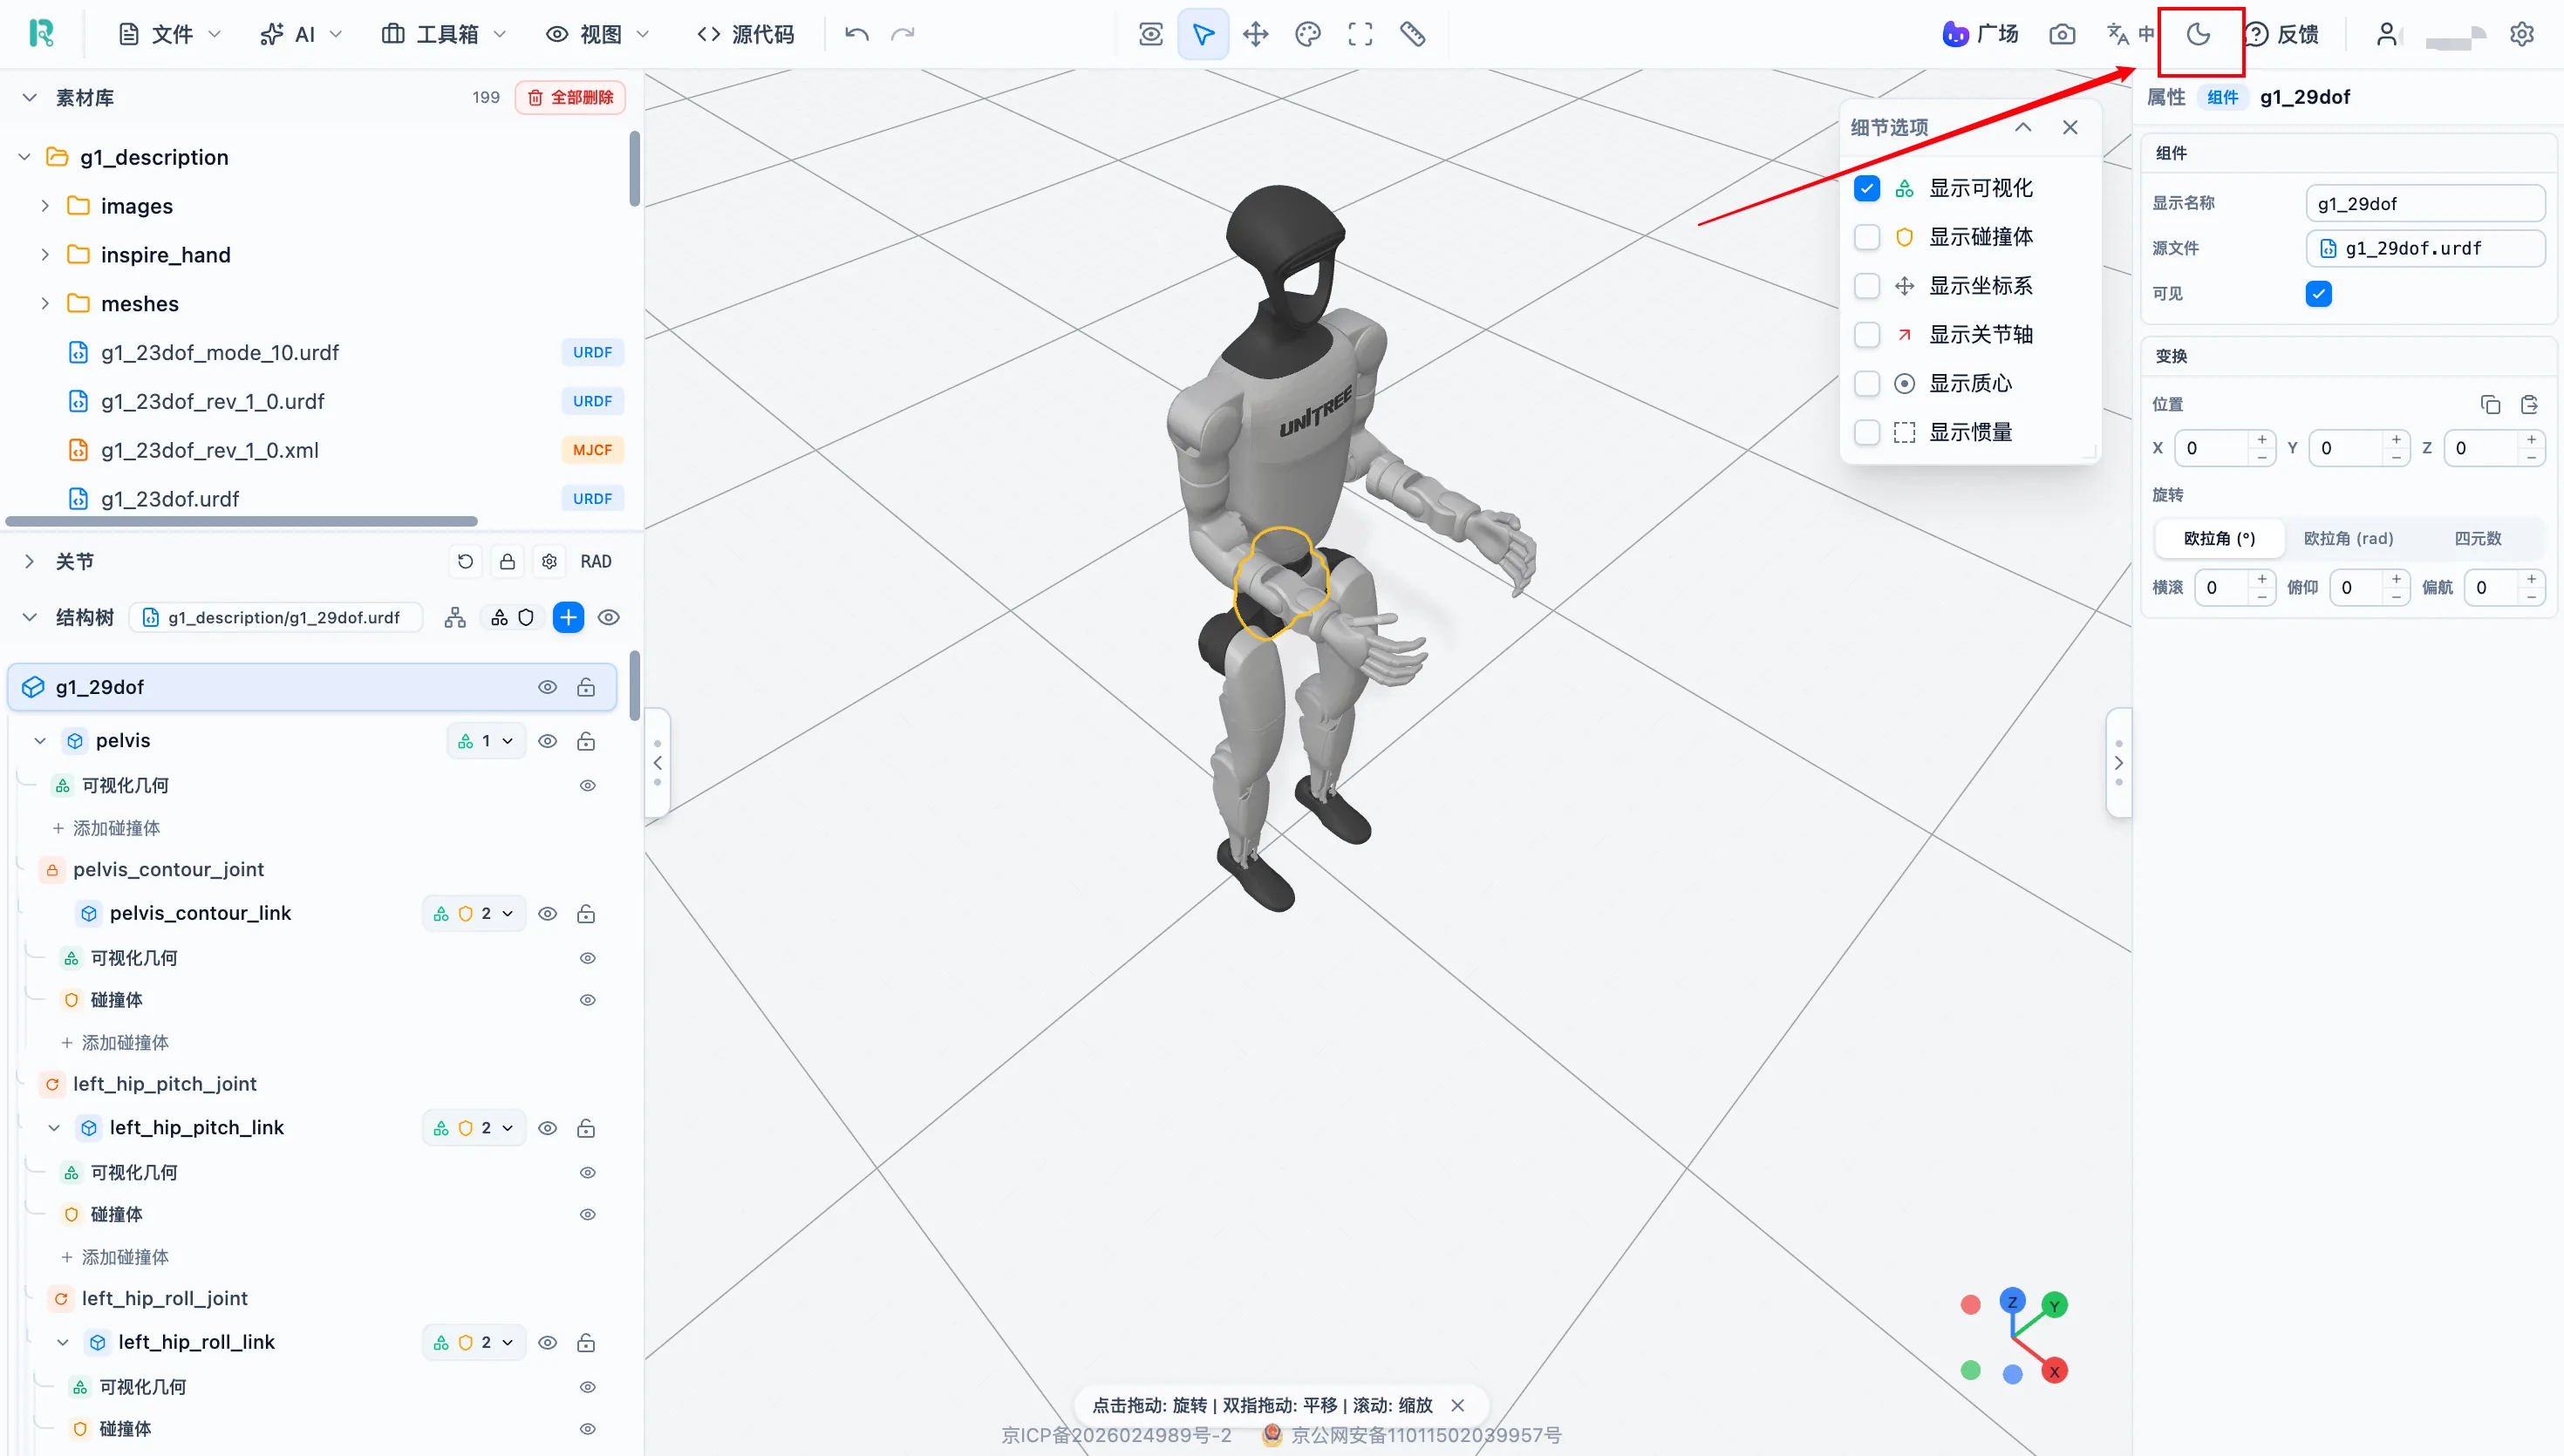Image resolution: width=2564 pixels, height=1456 pixels.
Task: Hide g1_29dof using its eye icon
Action: click(547, 687)
